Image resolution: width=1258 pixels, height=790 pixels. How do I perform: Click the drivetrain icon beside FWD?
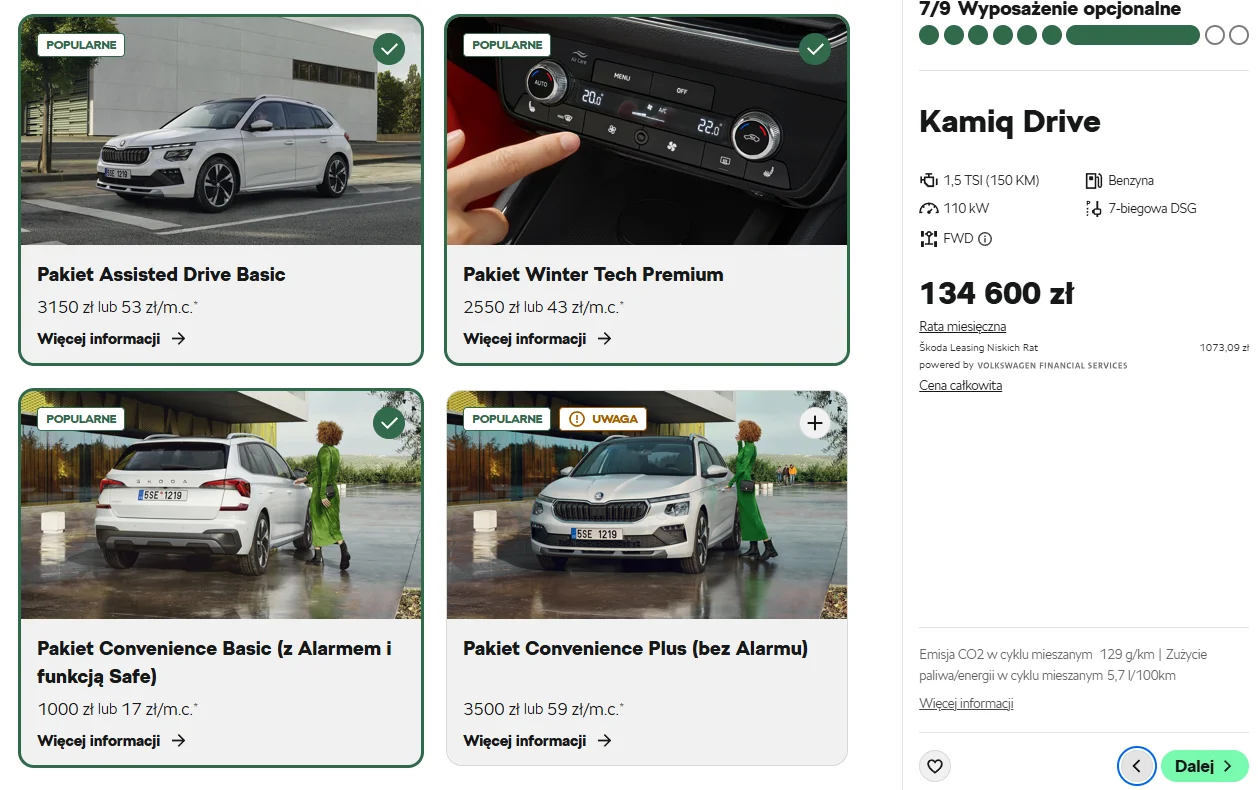(928, 239)
